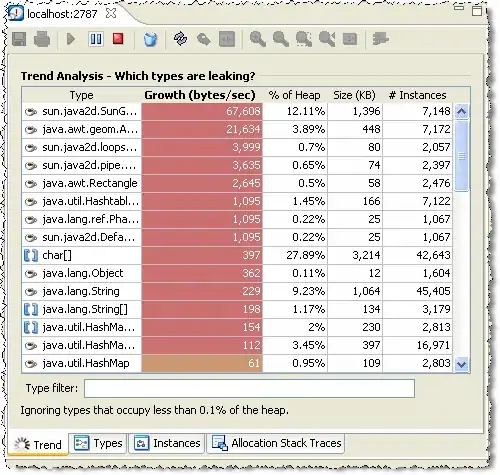The width and height of the screenshot is (500, 475).
Task: Switch to the Trend tab
Action: click(38, 444)
